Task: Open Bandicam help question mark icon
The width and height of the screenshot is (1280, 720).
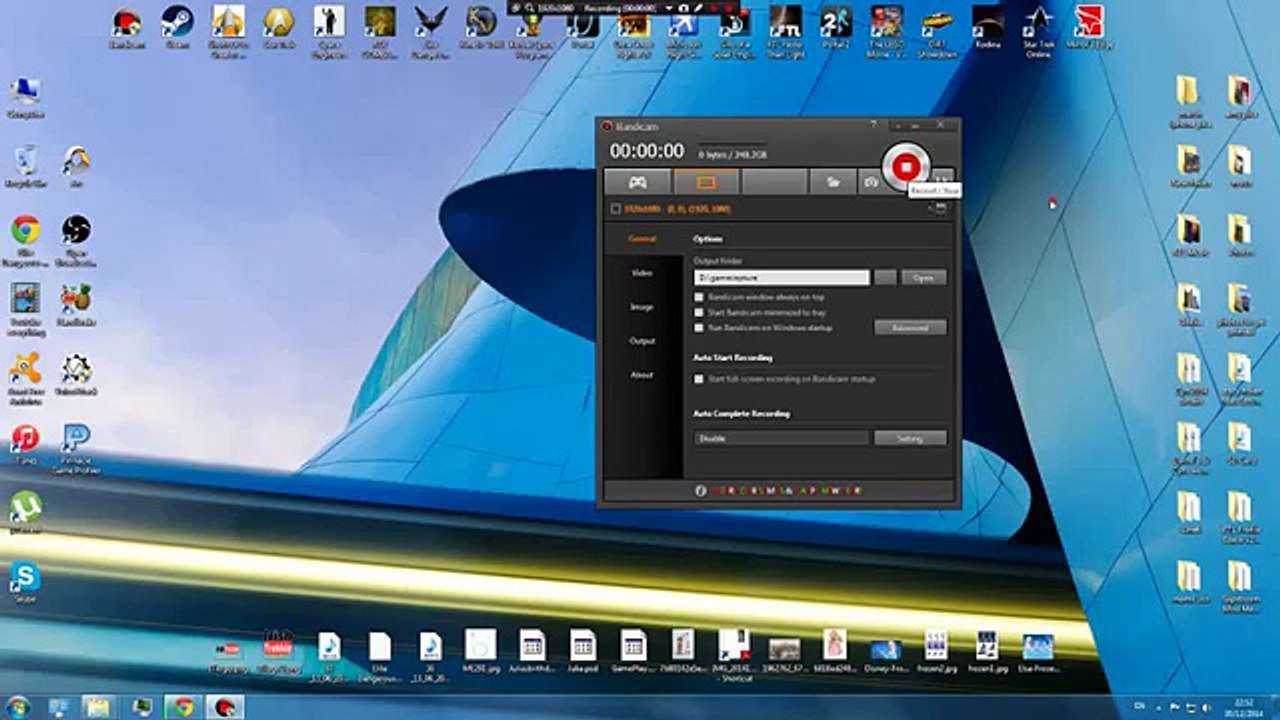Action: click(x=873, y=125)
